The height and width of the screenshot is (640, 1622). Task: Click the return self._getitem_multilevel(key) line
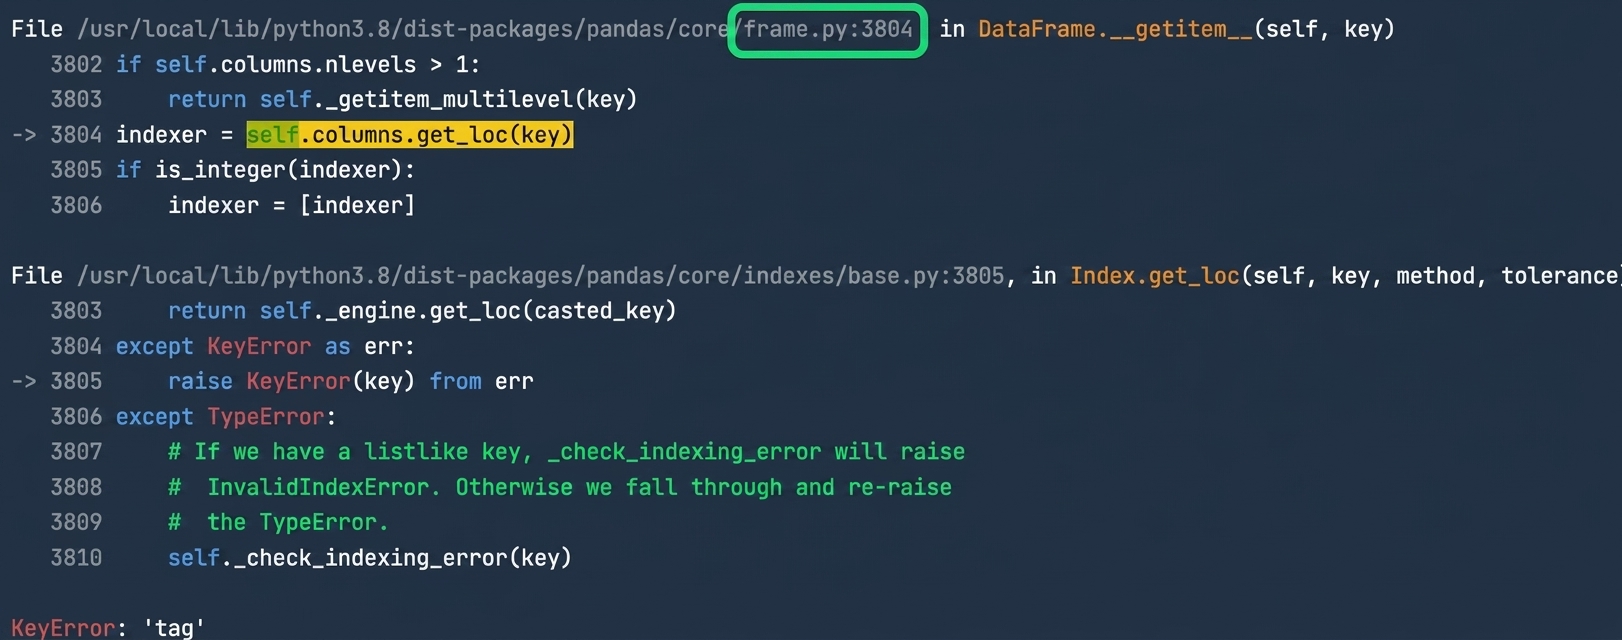[402, 100]
